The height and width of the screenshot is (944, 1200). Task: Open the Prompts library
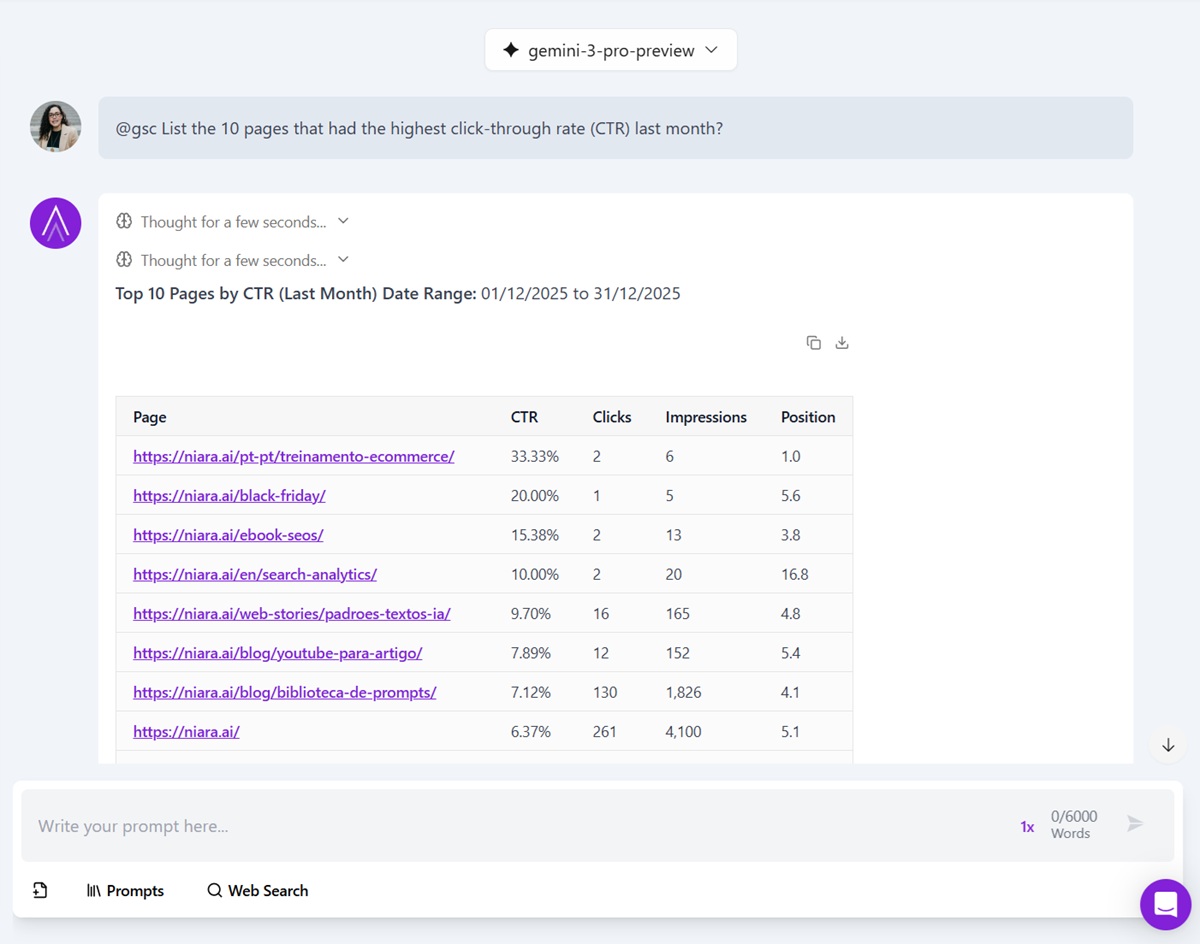pyautogui.click(x=125, y=890)
